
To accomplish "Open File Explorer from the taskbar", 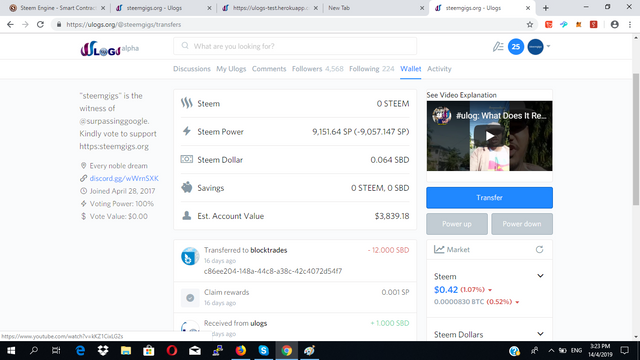I will [126, 351].
